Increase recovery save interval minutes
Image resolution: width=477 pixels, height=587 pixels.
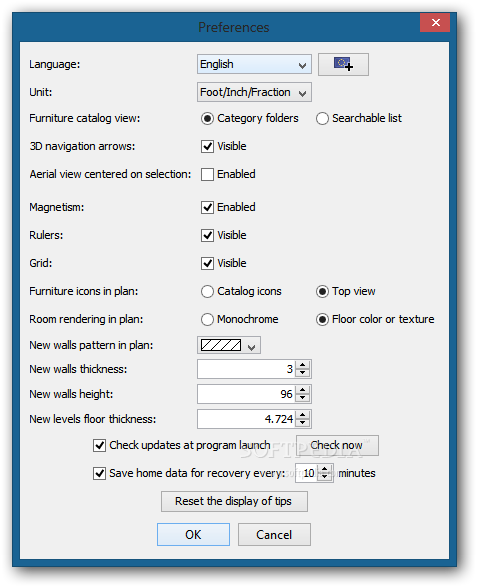pyautogui.click(x=325, y=469)
